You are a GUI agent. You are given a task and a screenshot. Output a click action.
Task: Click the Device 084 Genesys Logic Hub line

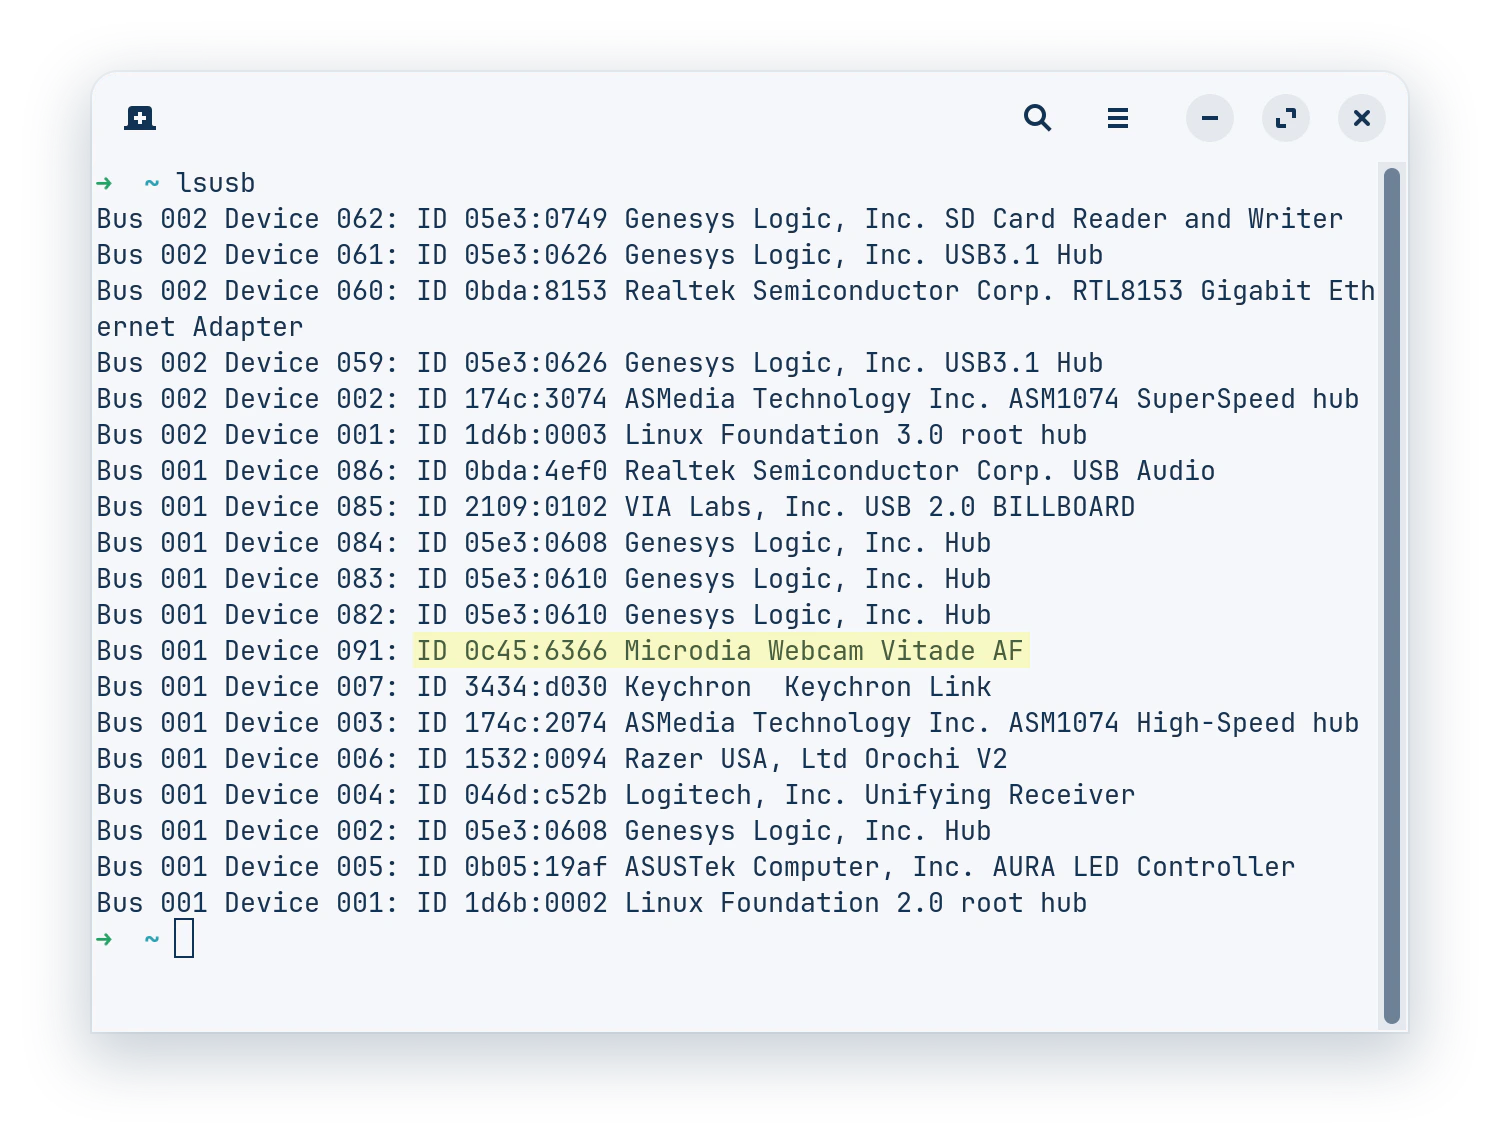pos(544,543)
